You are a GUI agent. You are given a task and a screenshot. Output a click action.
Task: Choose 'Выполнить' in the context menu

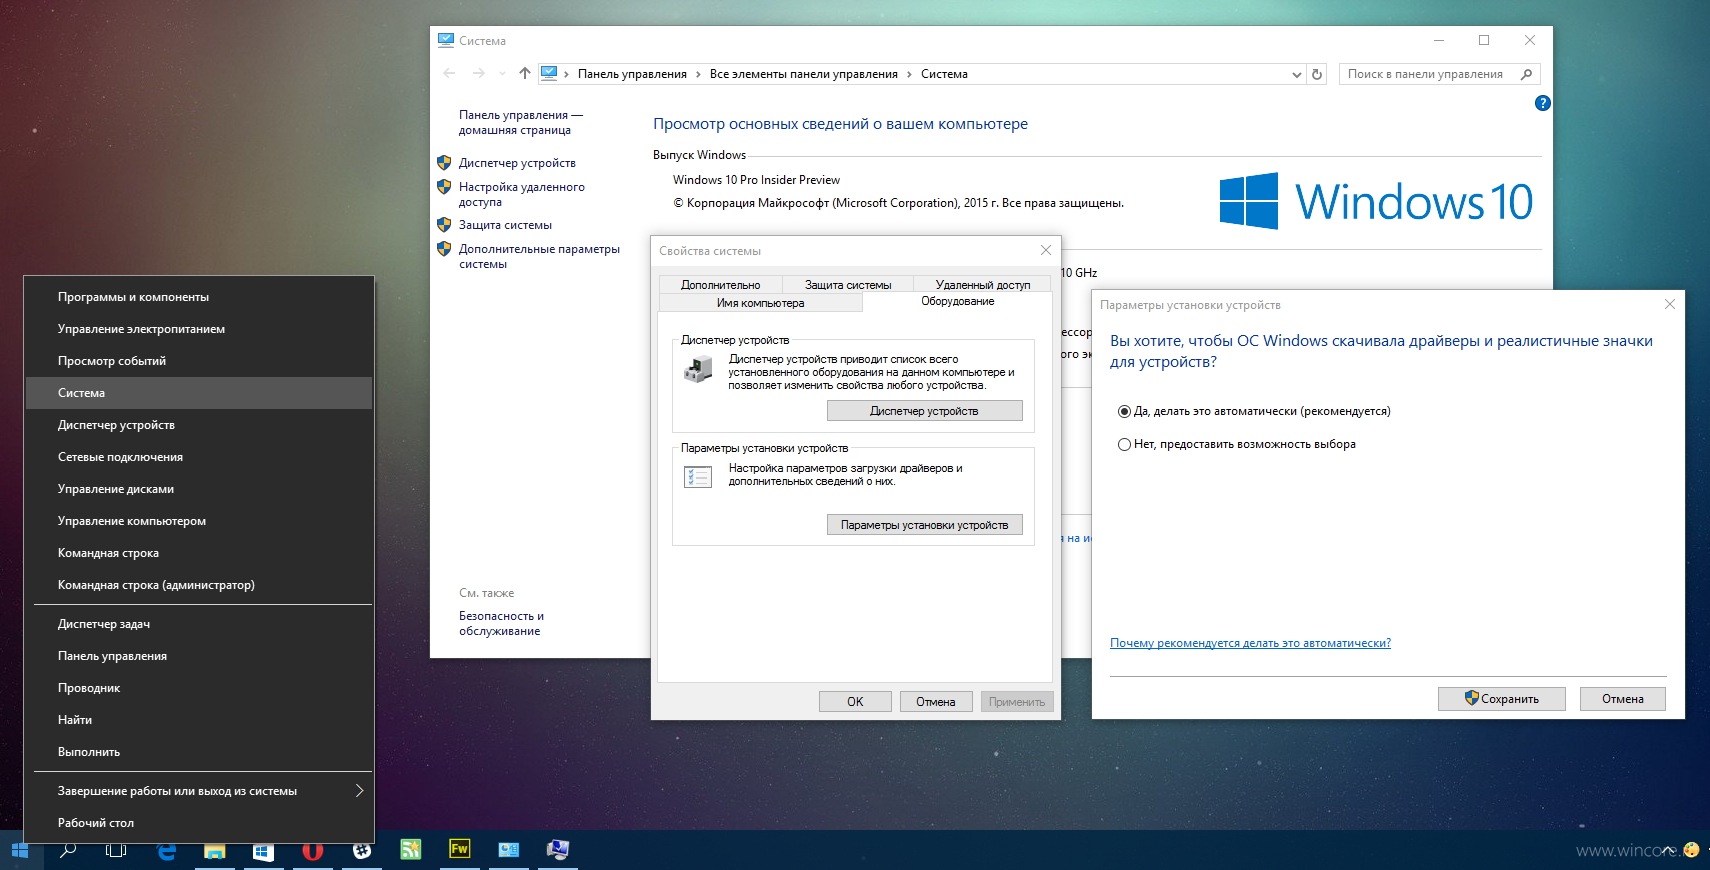click(199, 752)
